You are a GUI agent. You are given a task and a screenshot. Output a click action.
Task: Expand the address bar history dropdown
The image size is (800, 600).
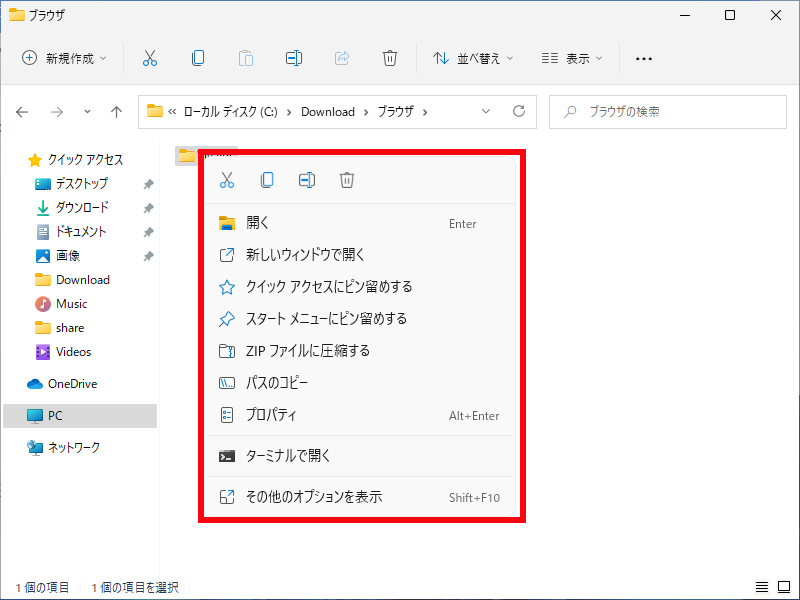486,111
